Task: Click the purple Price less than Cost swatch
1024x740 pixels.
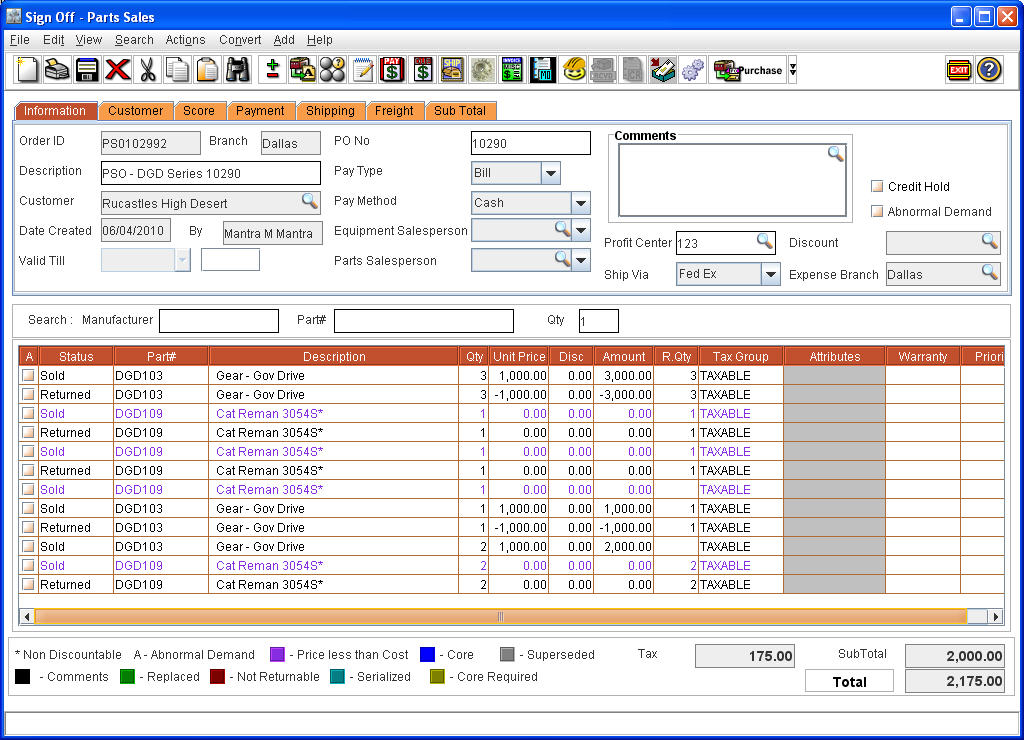Action: (277, 654)
